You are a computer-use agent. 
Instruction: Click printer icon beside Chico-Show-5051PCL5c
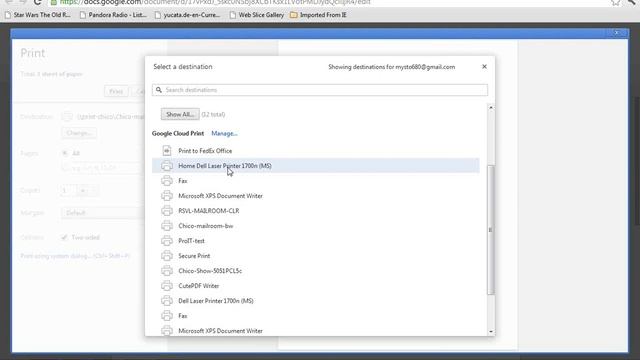(167, 271)
